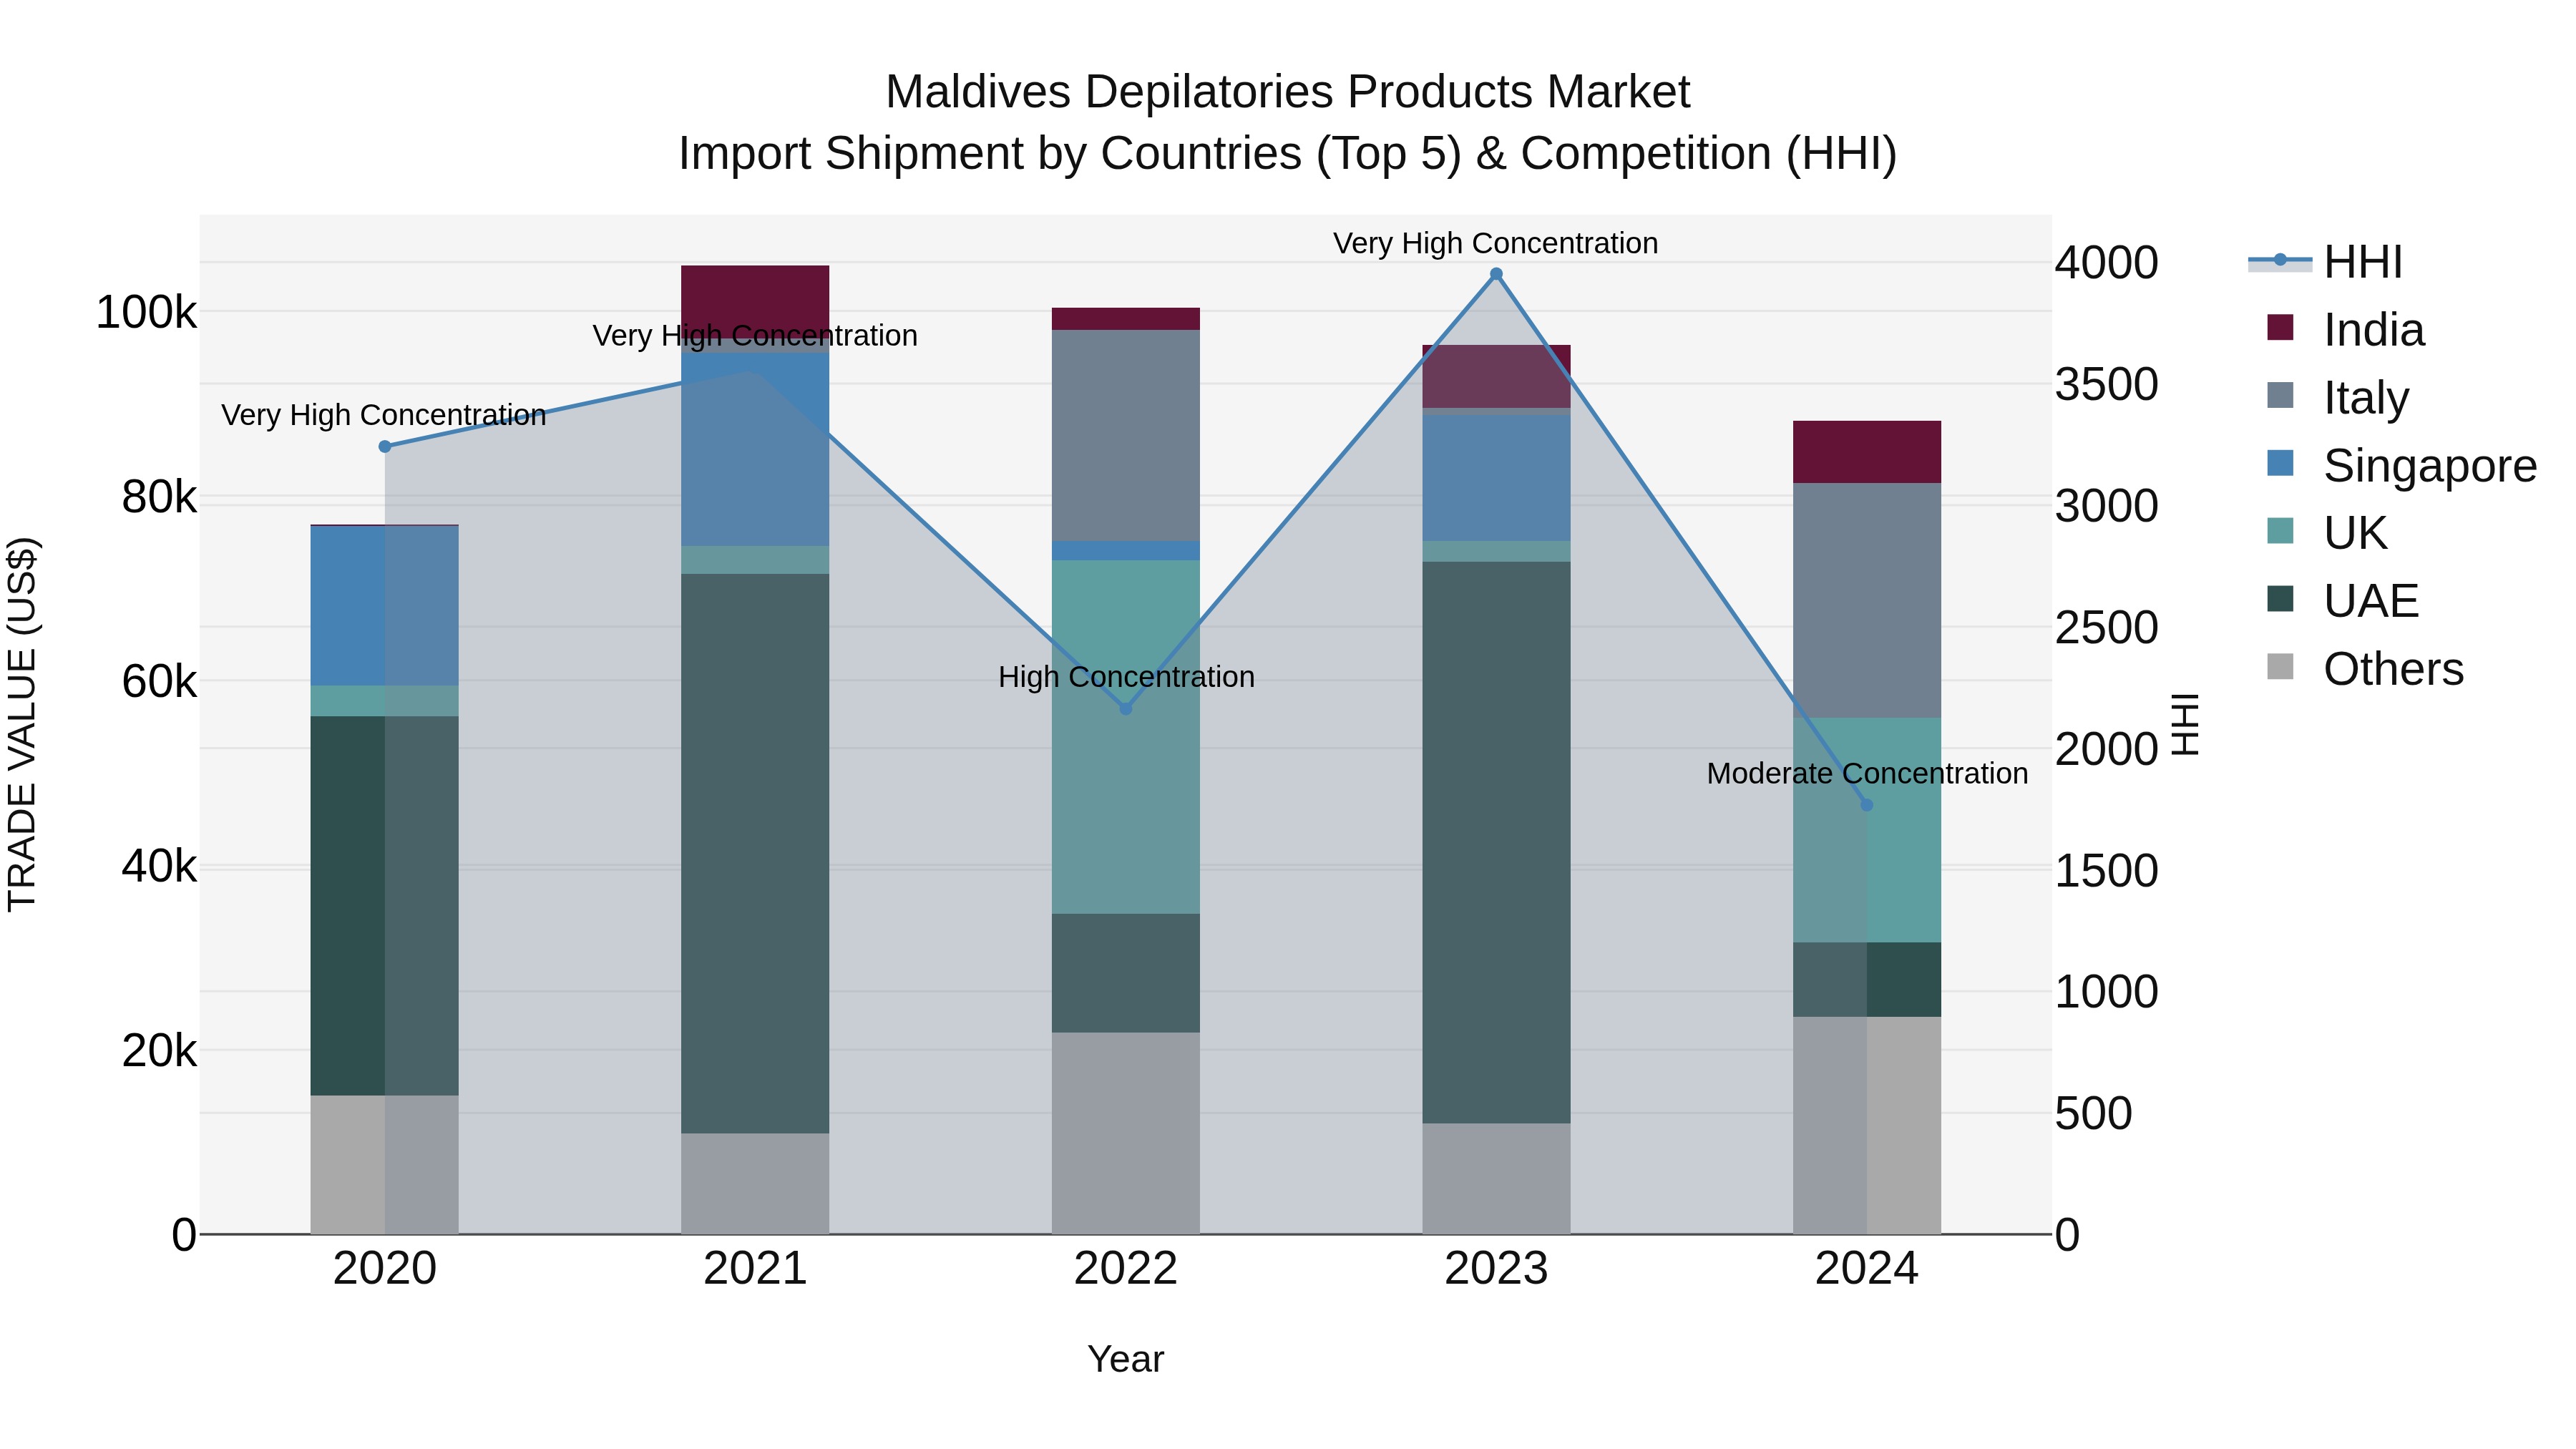Click the 2022 Others bar segment
Viewport: 2576px width, 1449px height.
1125,1133
